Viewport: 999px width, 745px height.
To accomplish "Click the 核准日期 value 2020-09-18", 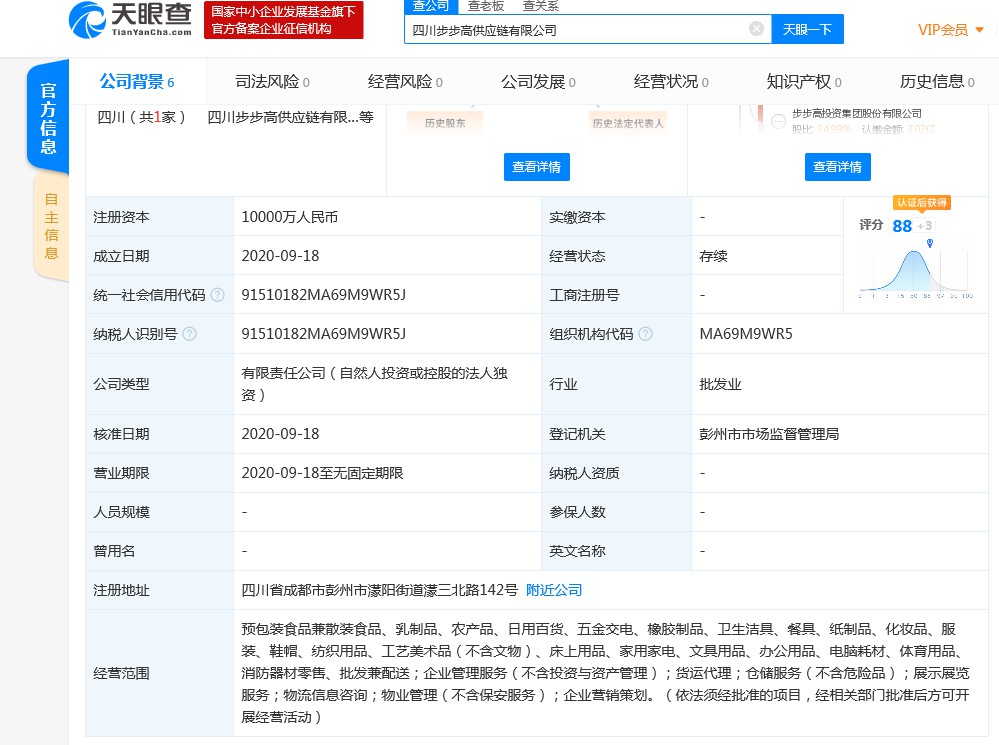I will coord(280,434).
